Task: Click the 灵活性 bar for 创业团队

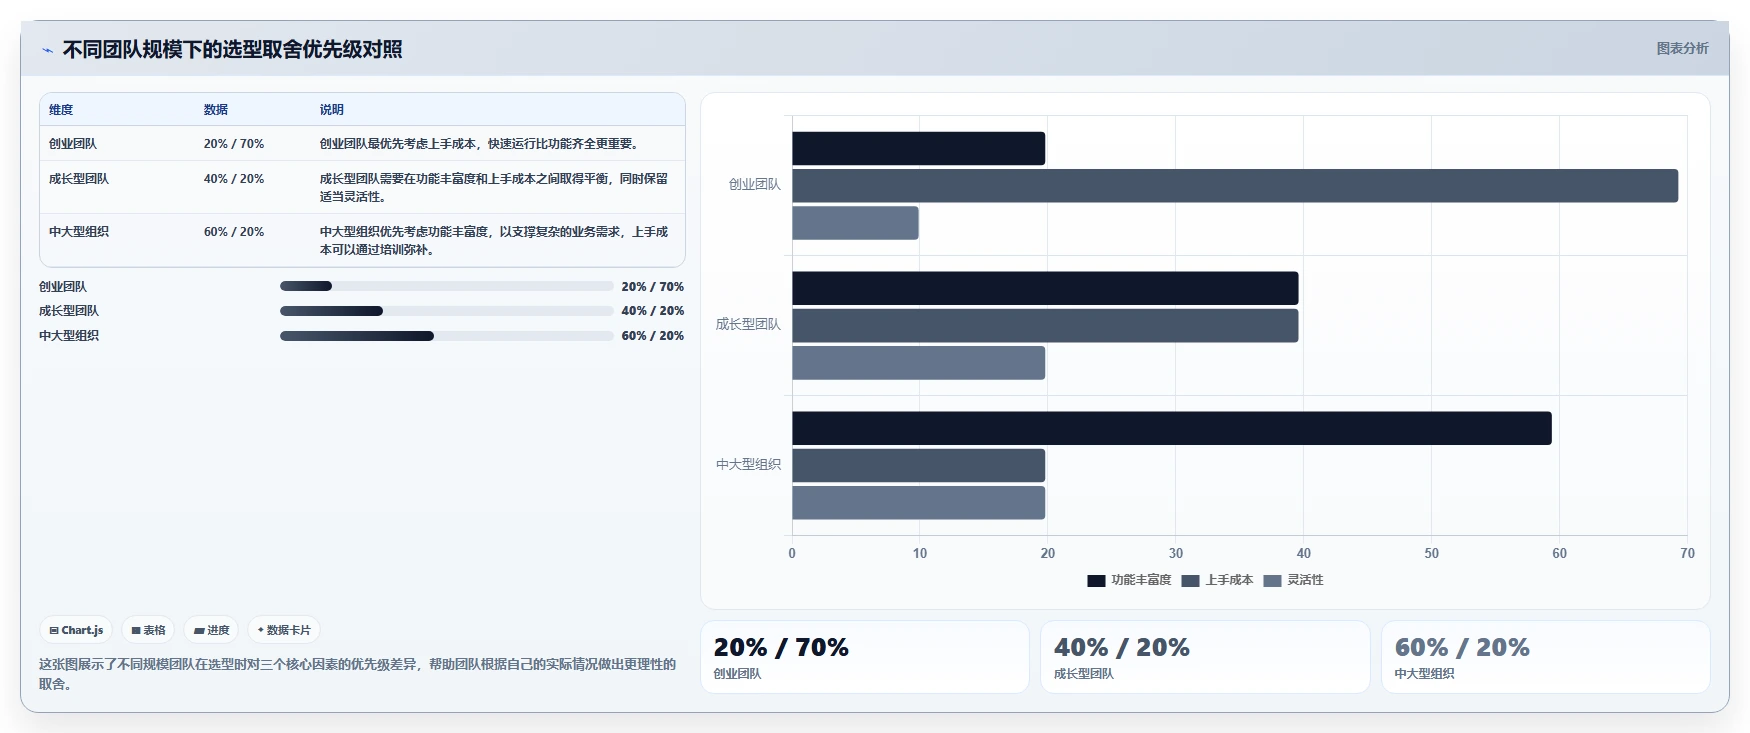Action: (855, 223)
